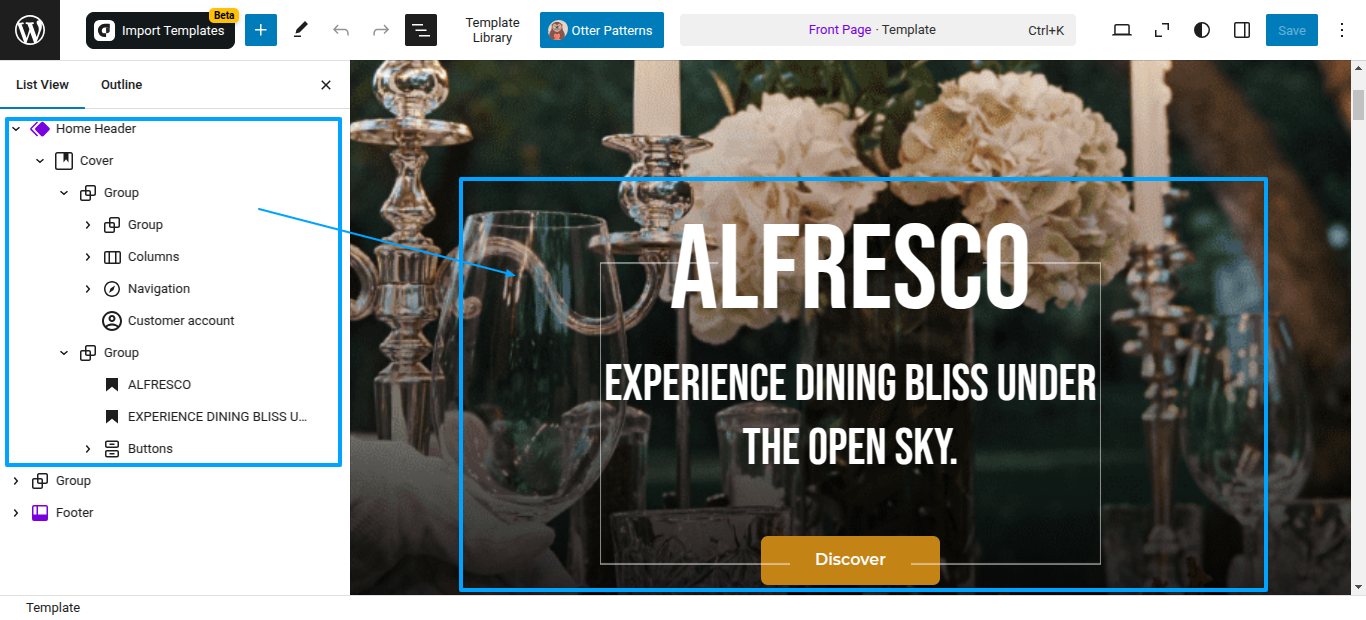This screenshot has width=1366, height=620.
Task: Click the Redo arrow icon
Action: (x=381, y=30)
